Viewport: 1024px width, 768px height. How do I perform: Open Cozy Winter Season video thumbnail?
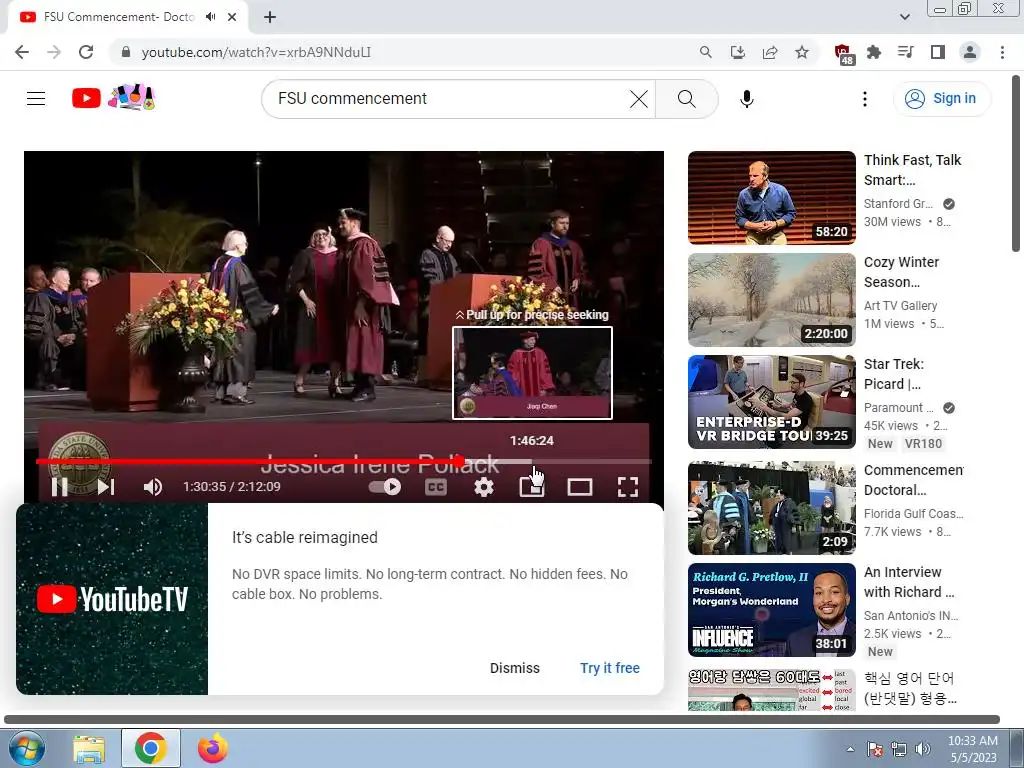point(772,300)
